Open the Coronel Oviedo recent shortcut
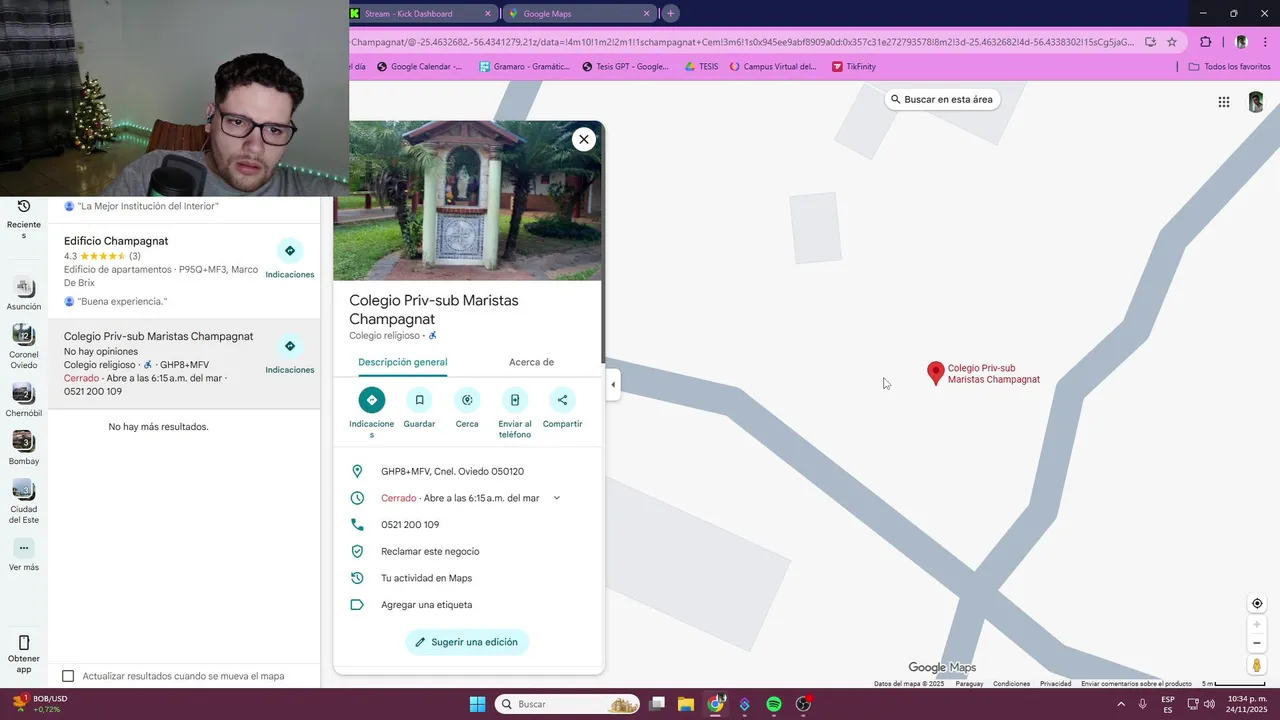The image size is (1280, 720). tap(24, 347)
